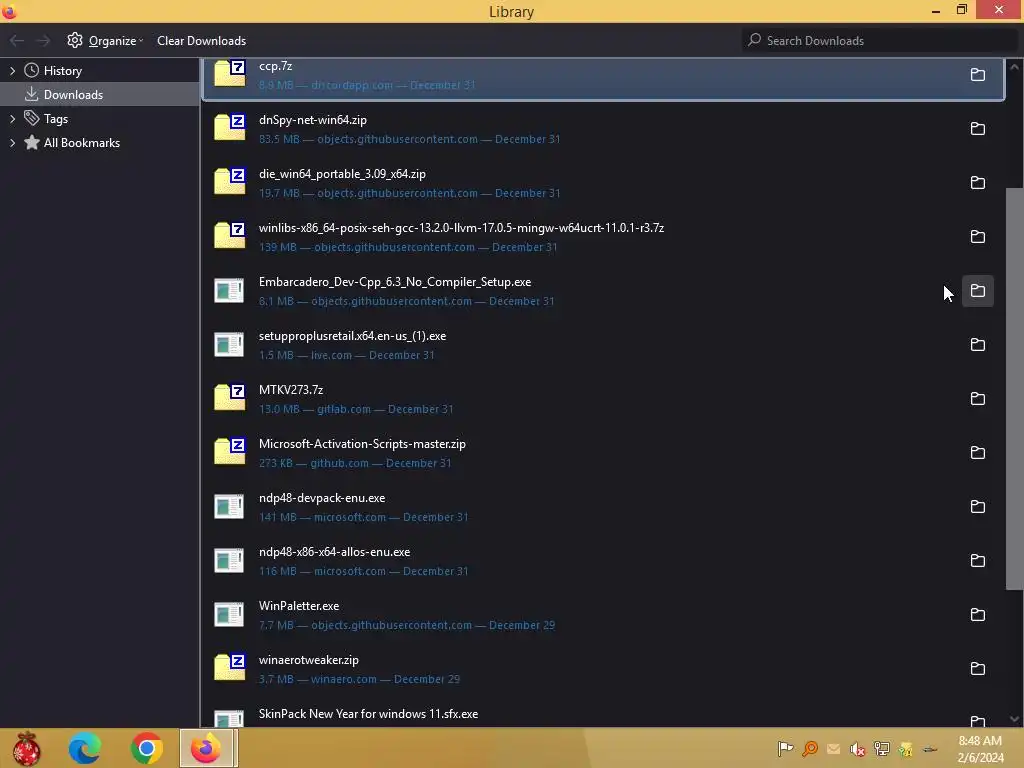
Task: Select the ndp48-x86-x64-allos-enu.exe file name
Action: [x=334, y=552]
